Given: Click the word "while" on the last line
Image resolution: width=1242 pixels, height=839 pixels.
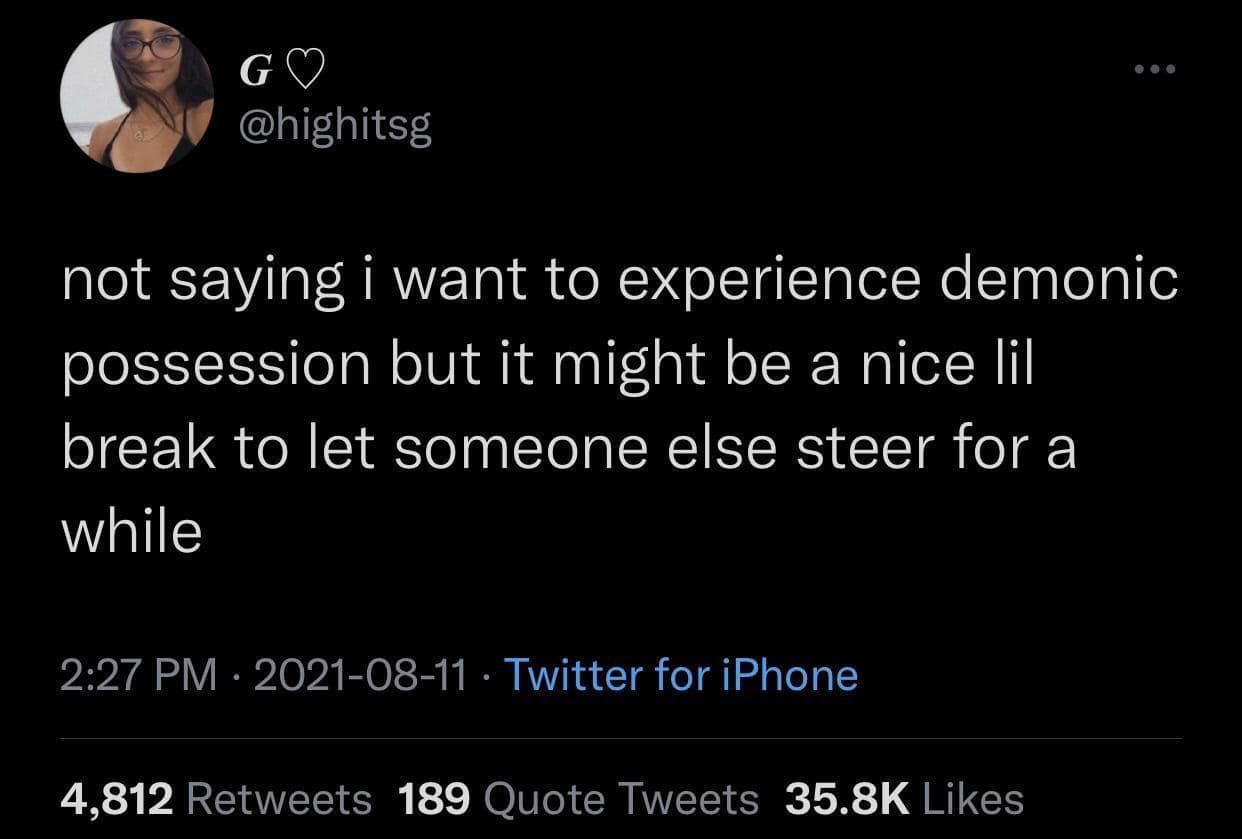Looking at the screenshot, I should tap(132, 533).
